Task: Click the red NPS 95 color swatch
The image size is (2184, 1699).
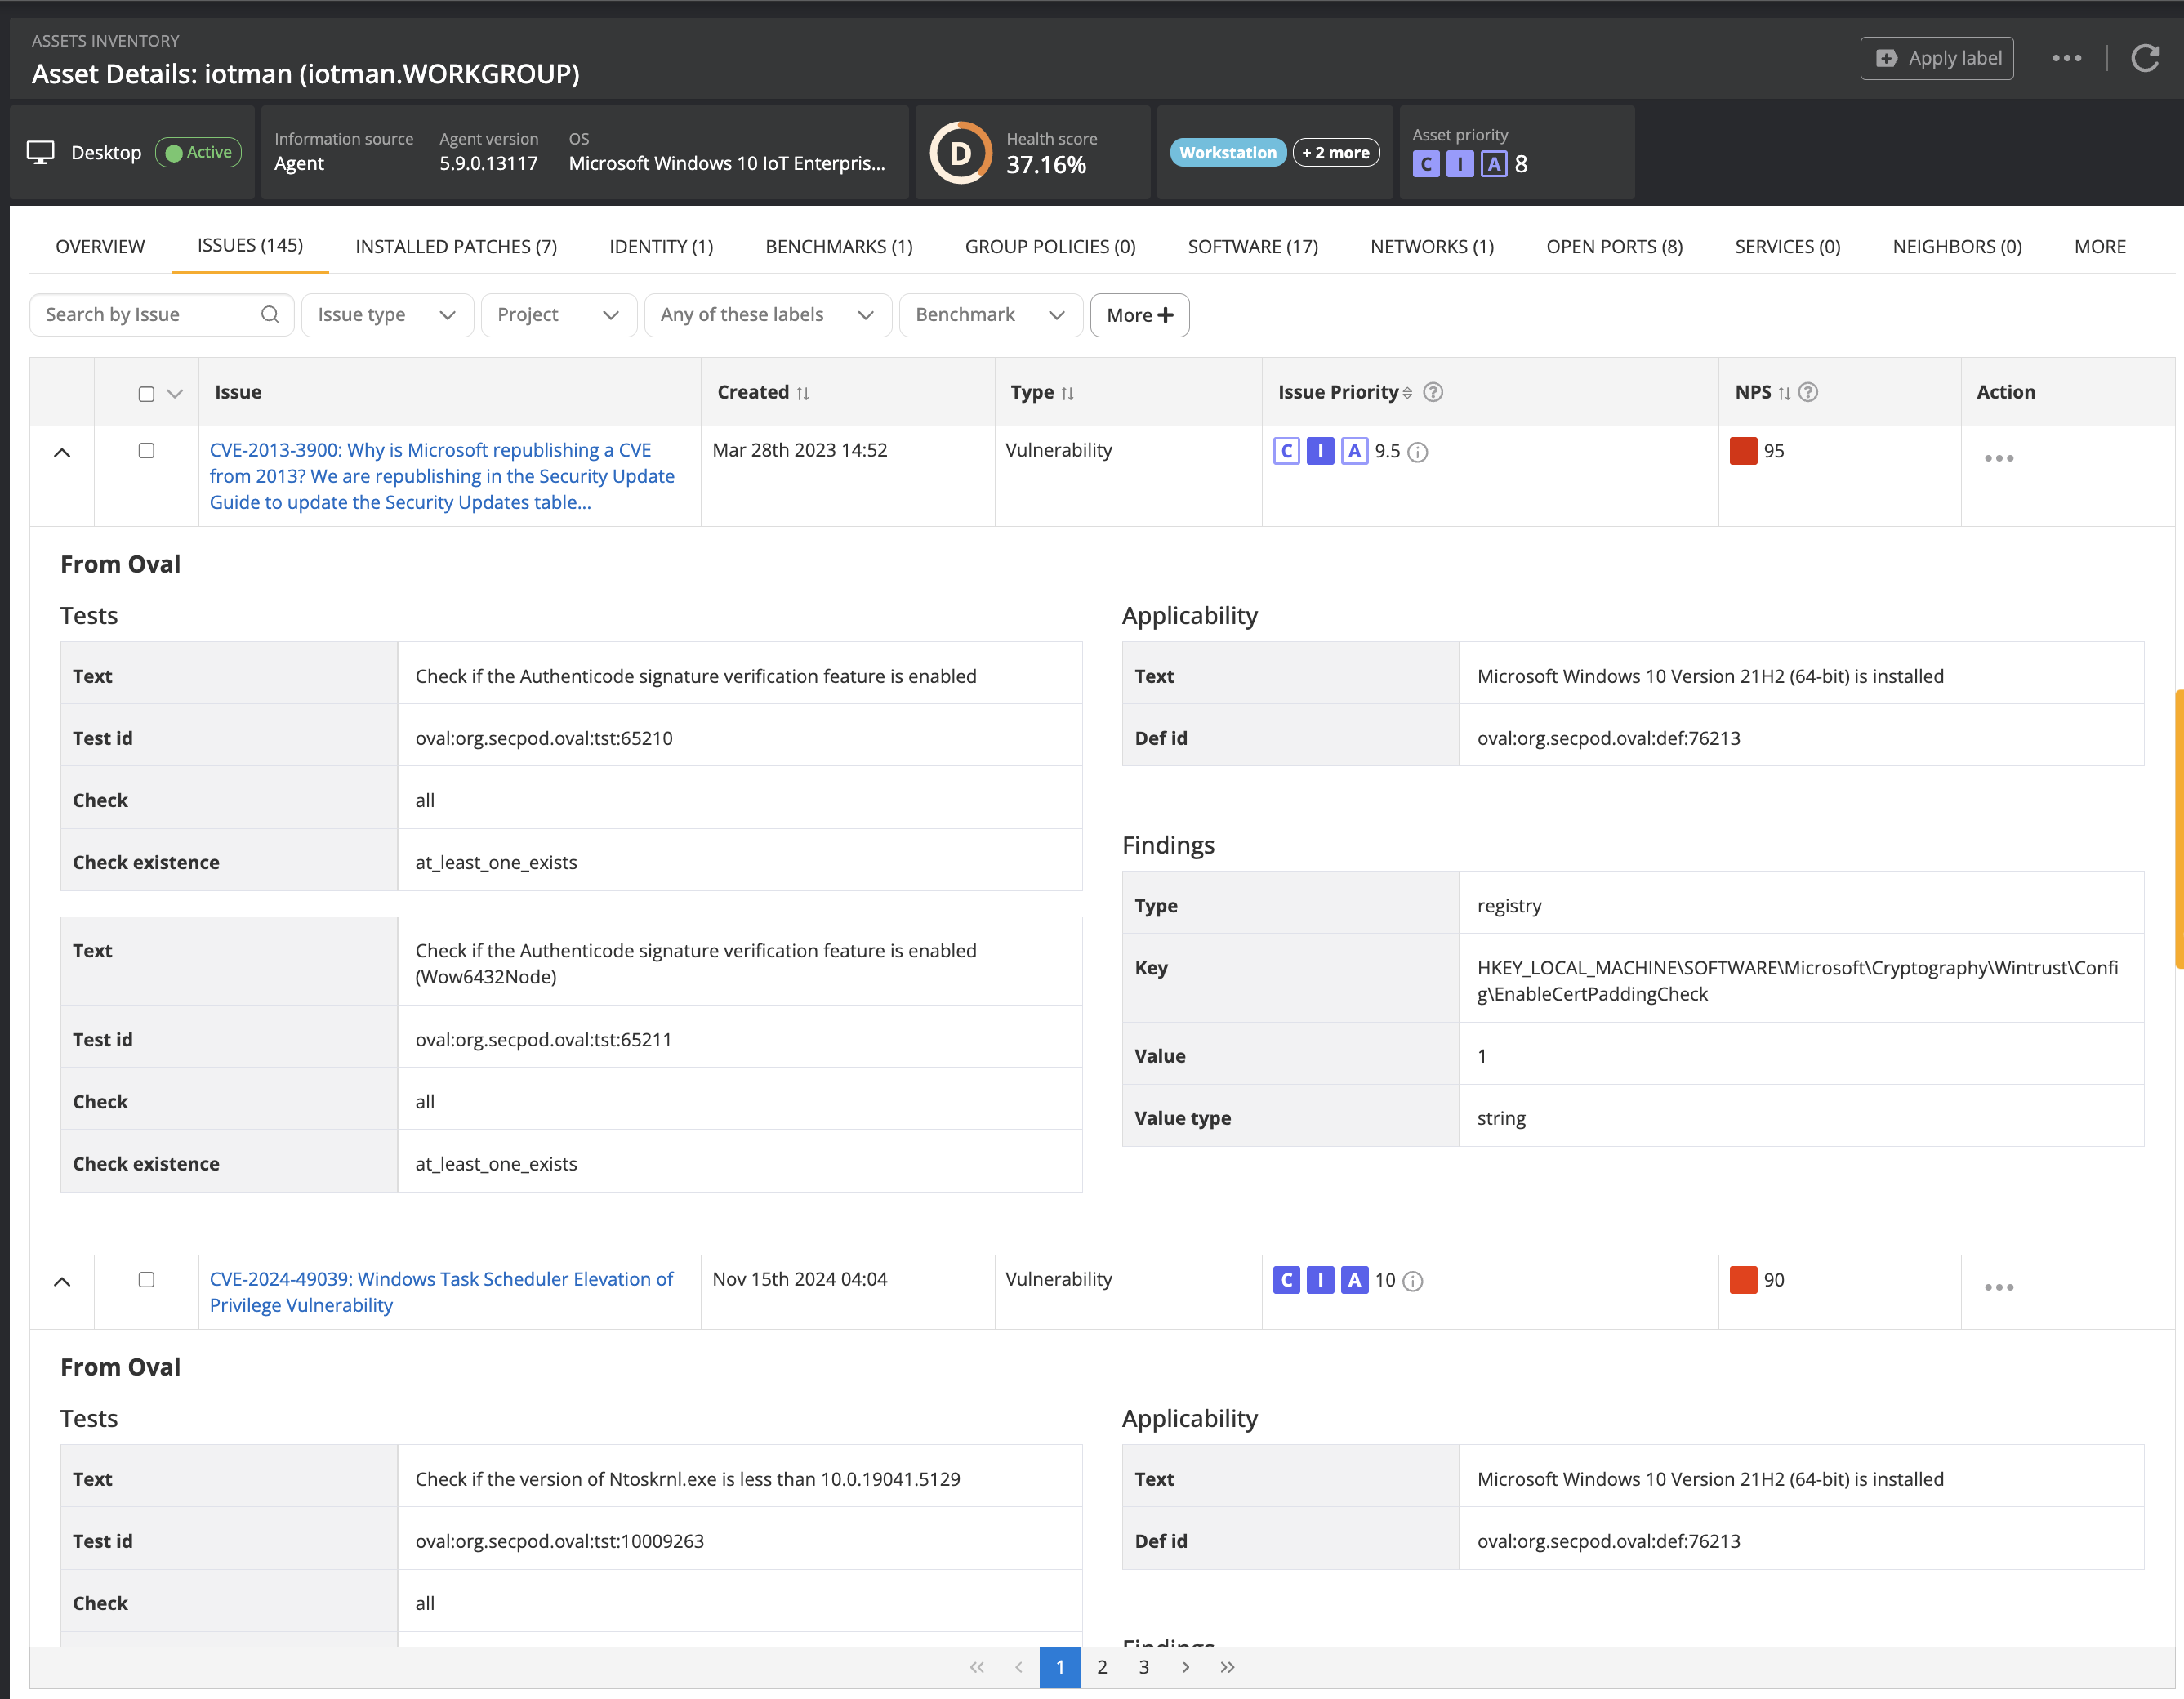Action: pyautogui.click(x=1743, y=451)
